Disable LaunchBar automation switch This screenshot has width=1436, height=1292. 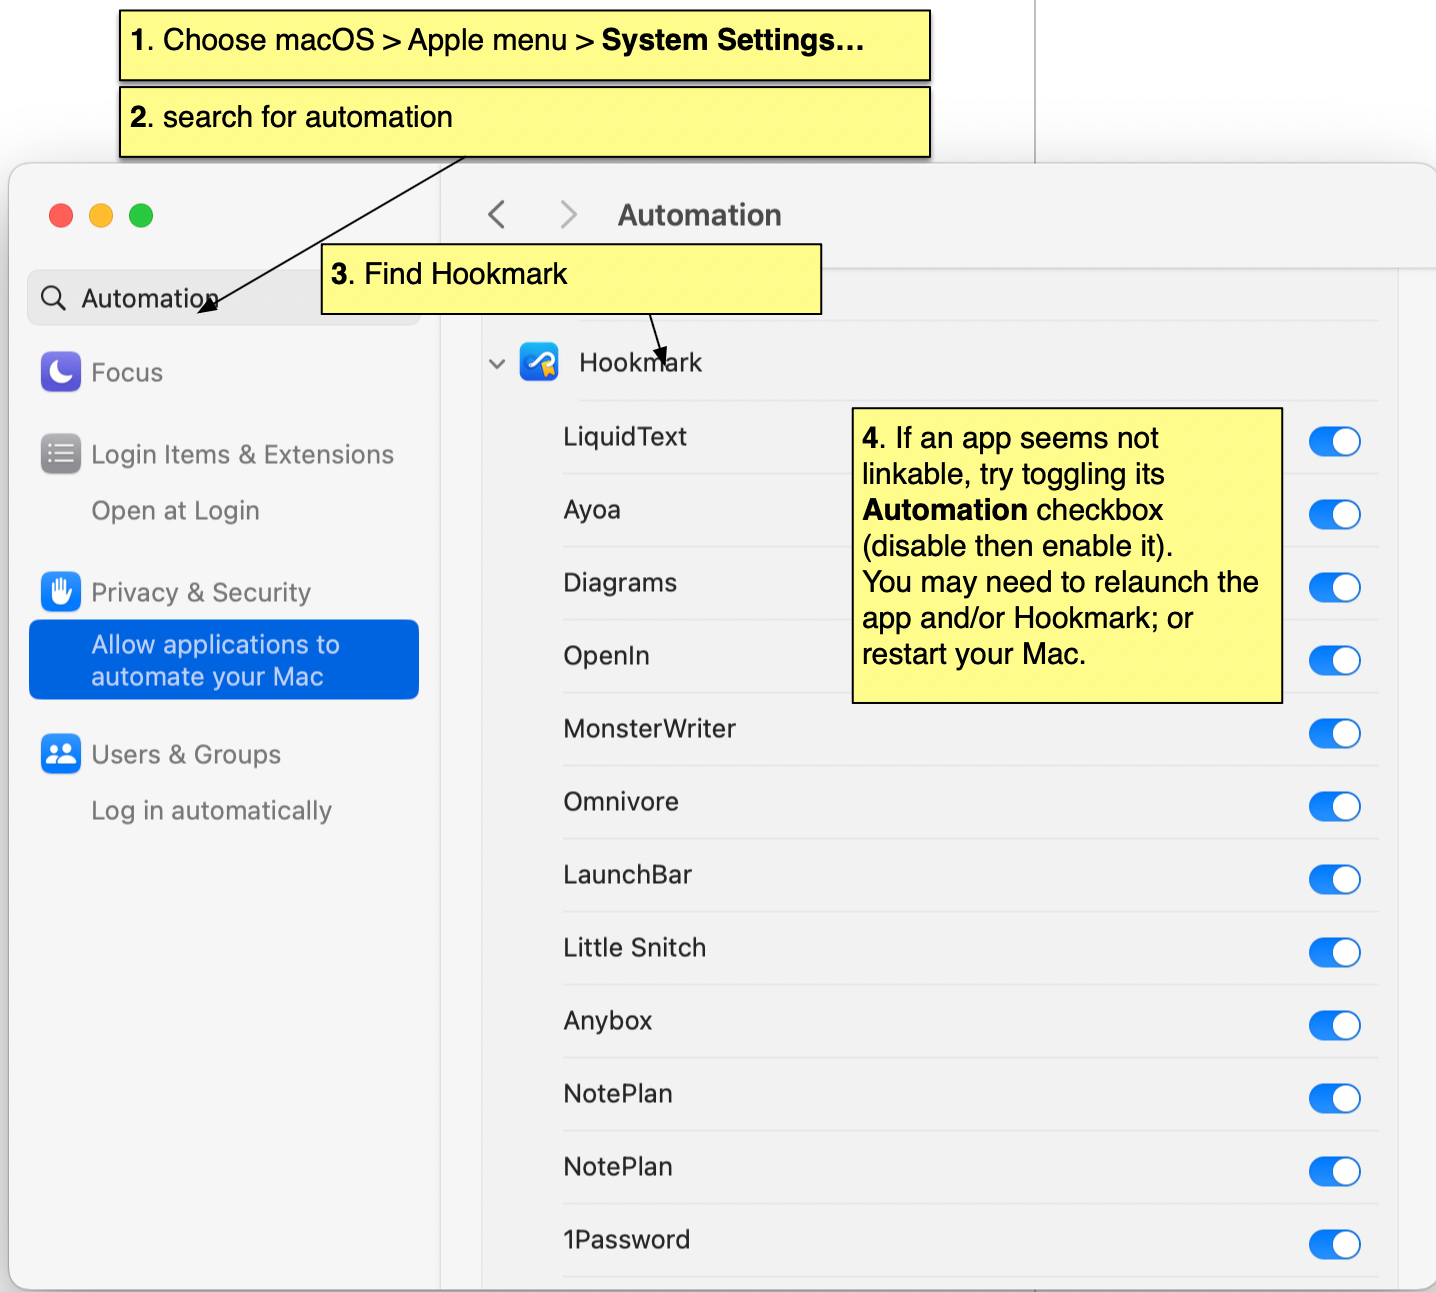pos(1335,879)
